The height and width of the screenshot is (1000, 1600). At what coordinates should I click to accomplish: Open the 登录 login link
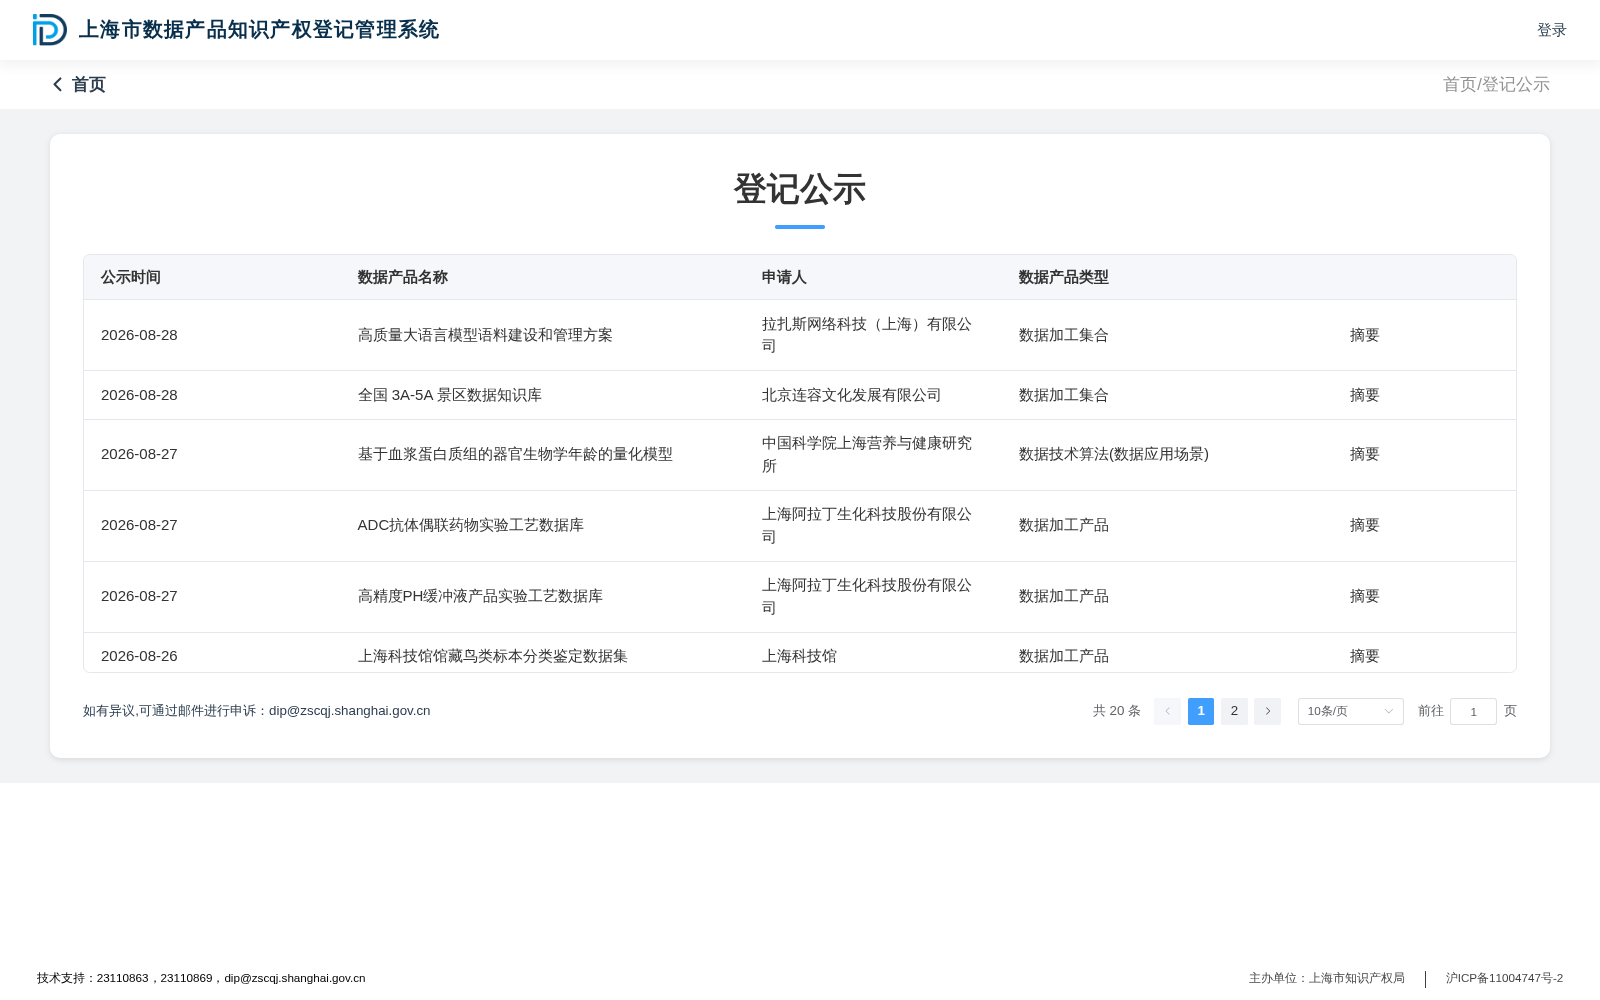click(1551, 30)
